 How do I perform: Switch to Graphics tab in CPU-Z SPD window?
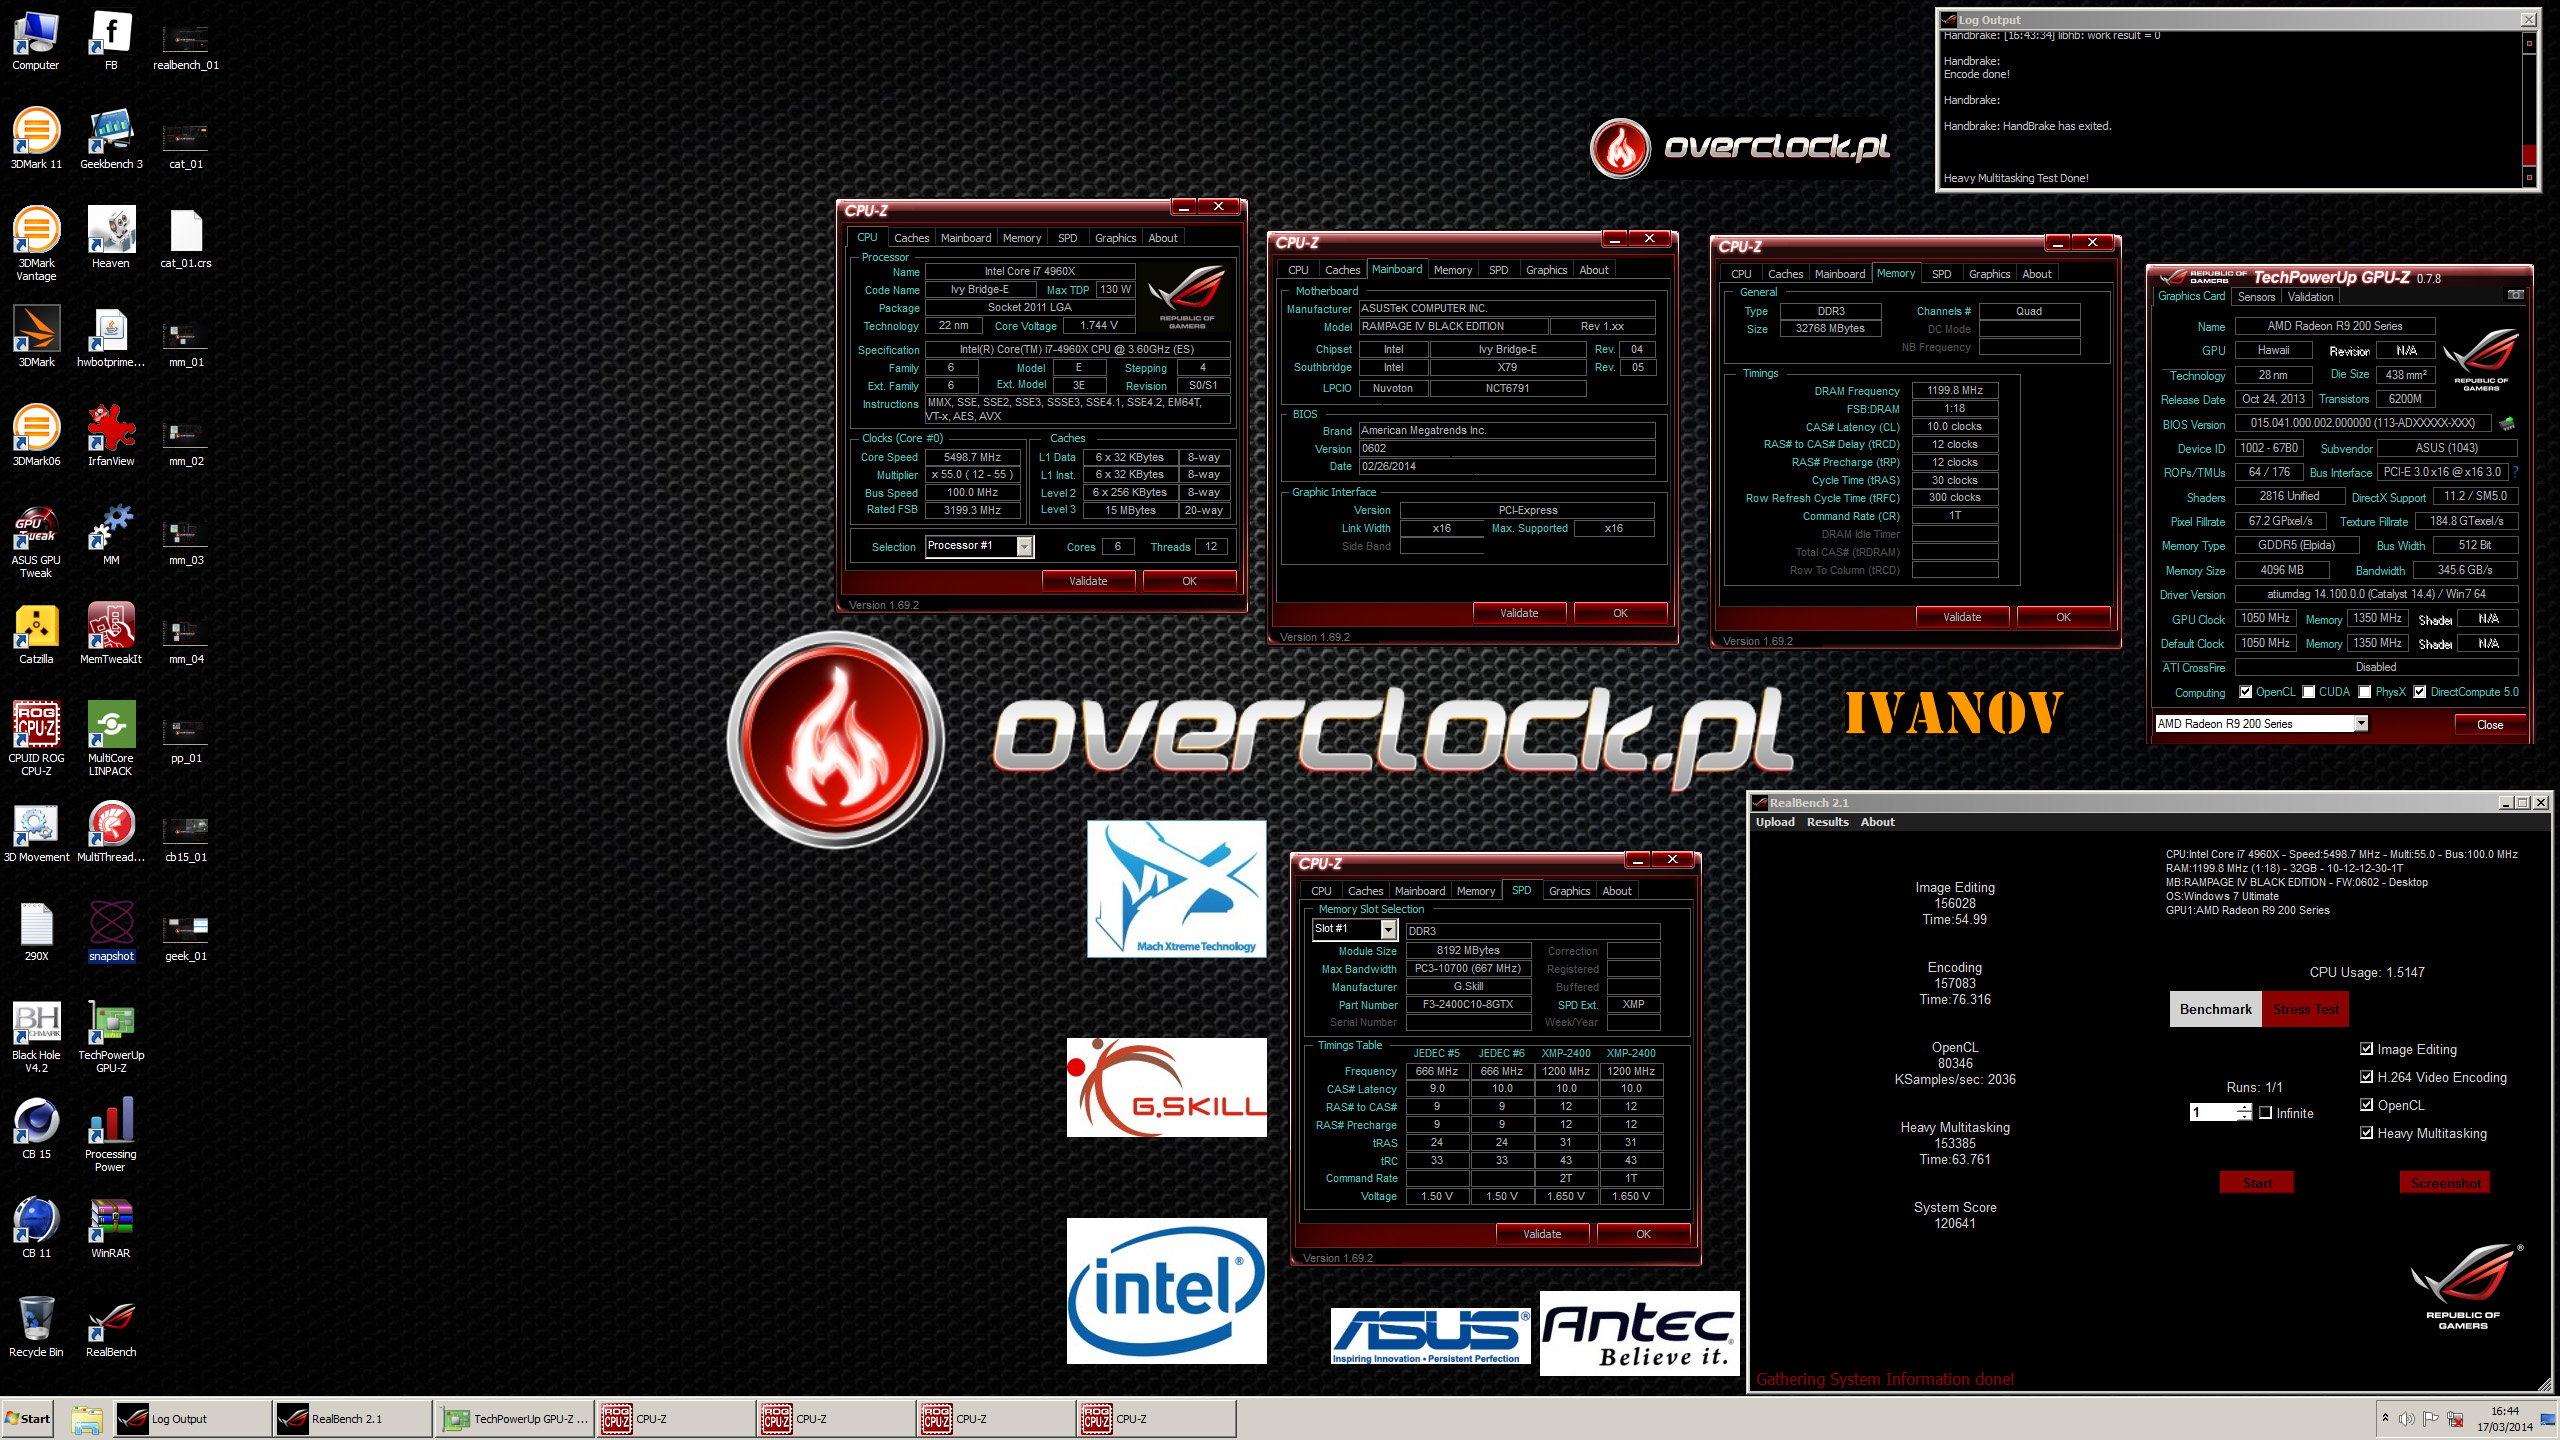pyautogui.click(x=1569, y=891)
